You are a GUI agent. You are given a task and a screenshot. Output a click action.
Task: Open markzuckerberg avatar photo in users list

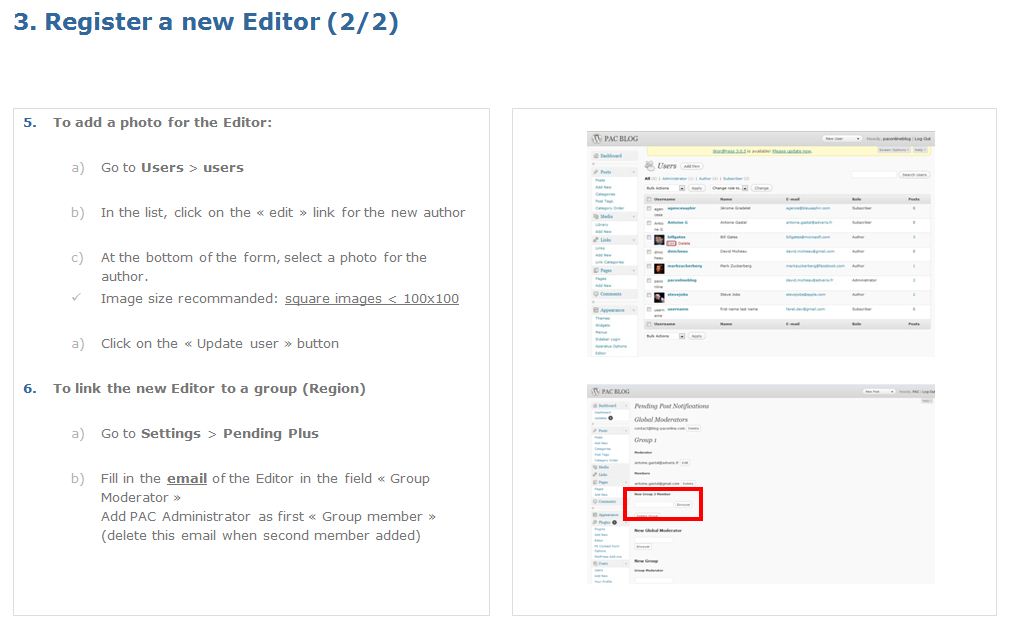pyautogui.click(x=659, y=269)
